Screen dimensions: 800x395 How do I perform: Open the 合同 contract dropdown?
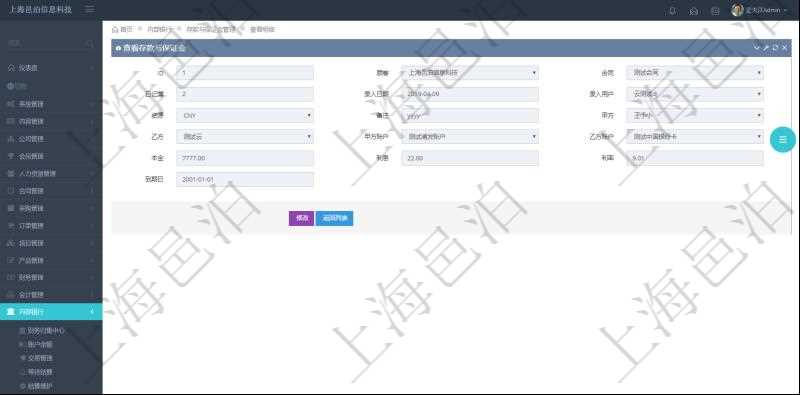pos(695,72)
